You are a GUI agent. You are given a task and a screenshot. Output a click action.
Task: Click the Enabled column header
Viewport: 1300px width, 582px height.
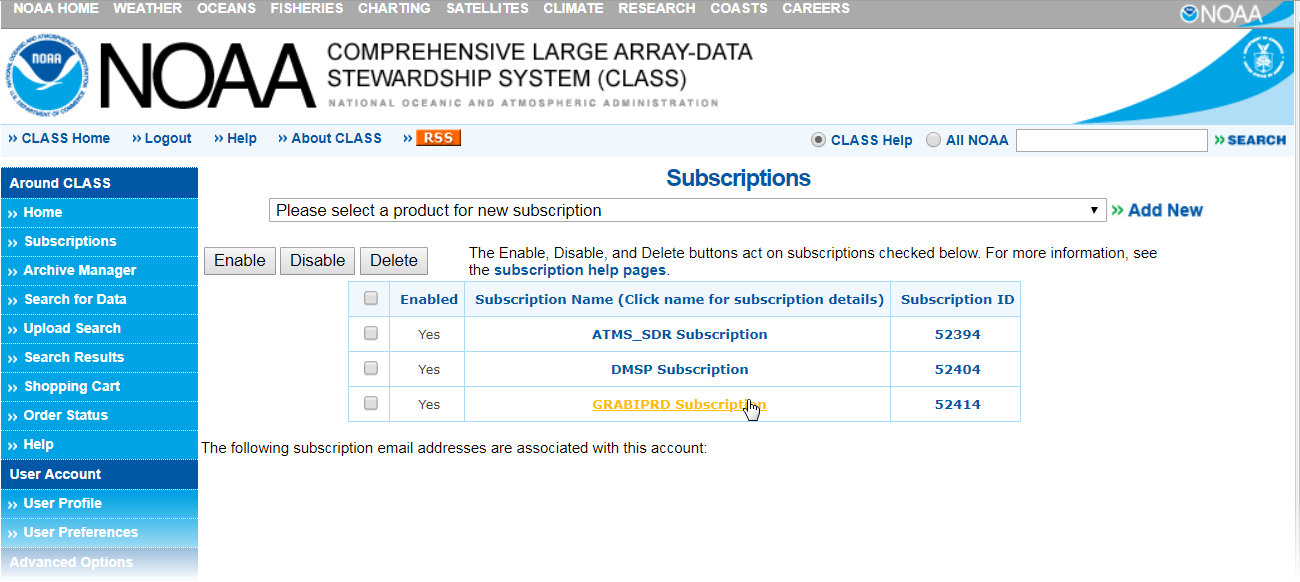pyautogui.click(x=429, y=299)
